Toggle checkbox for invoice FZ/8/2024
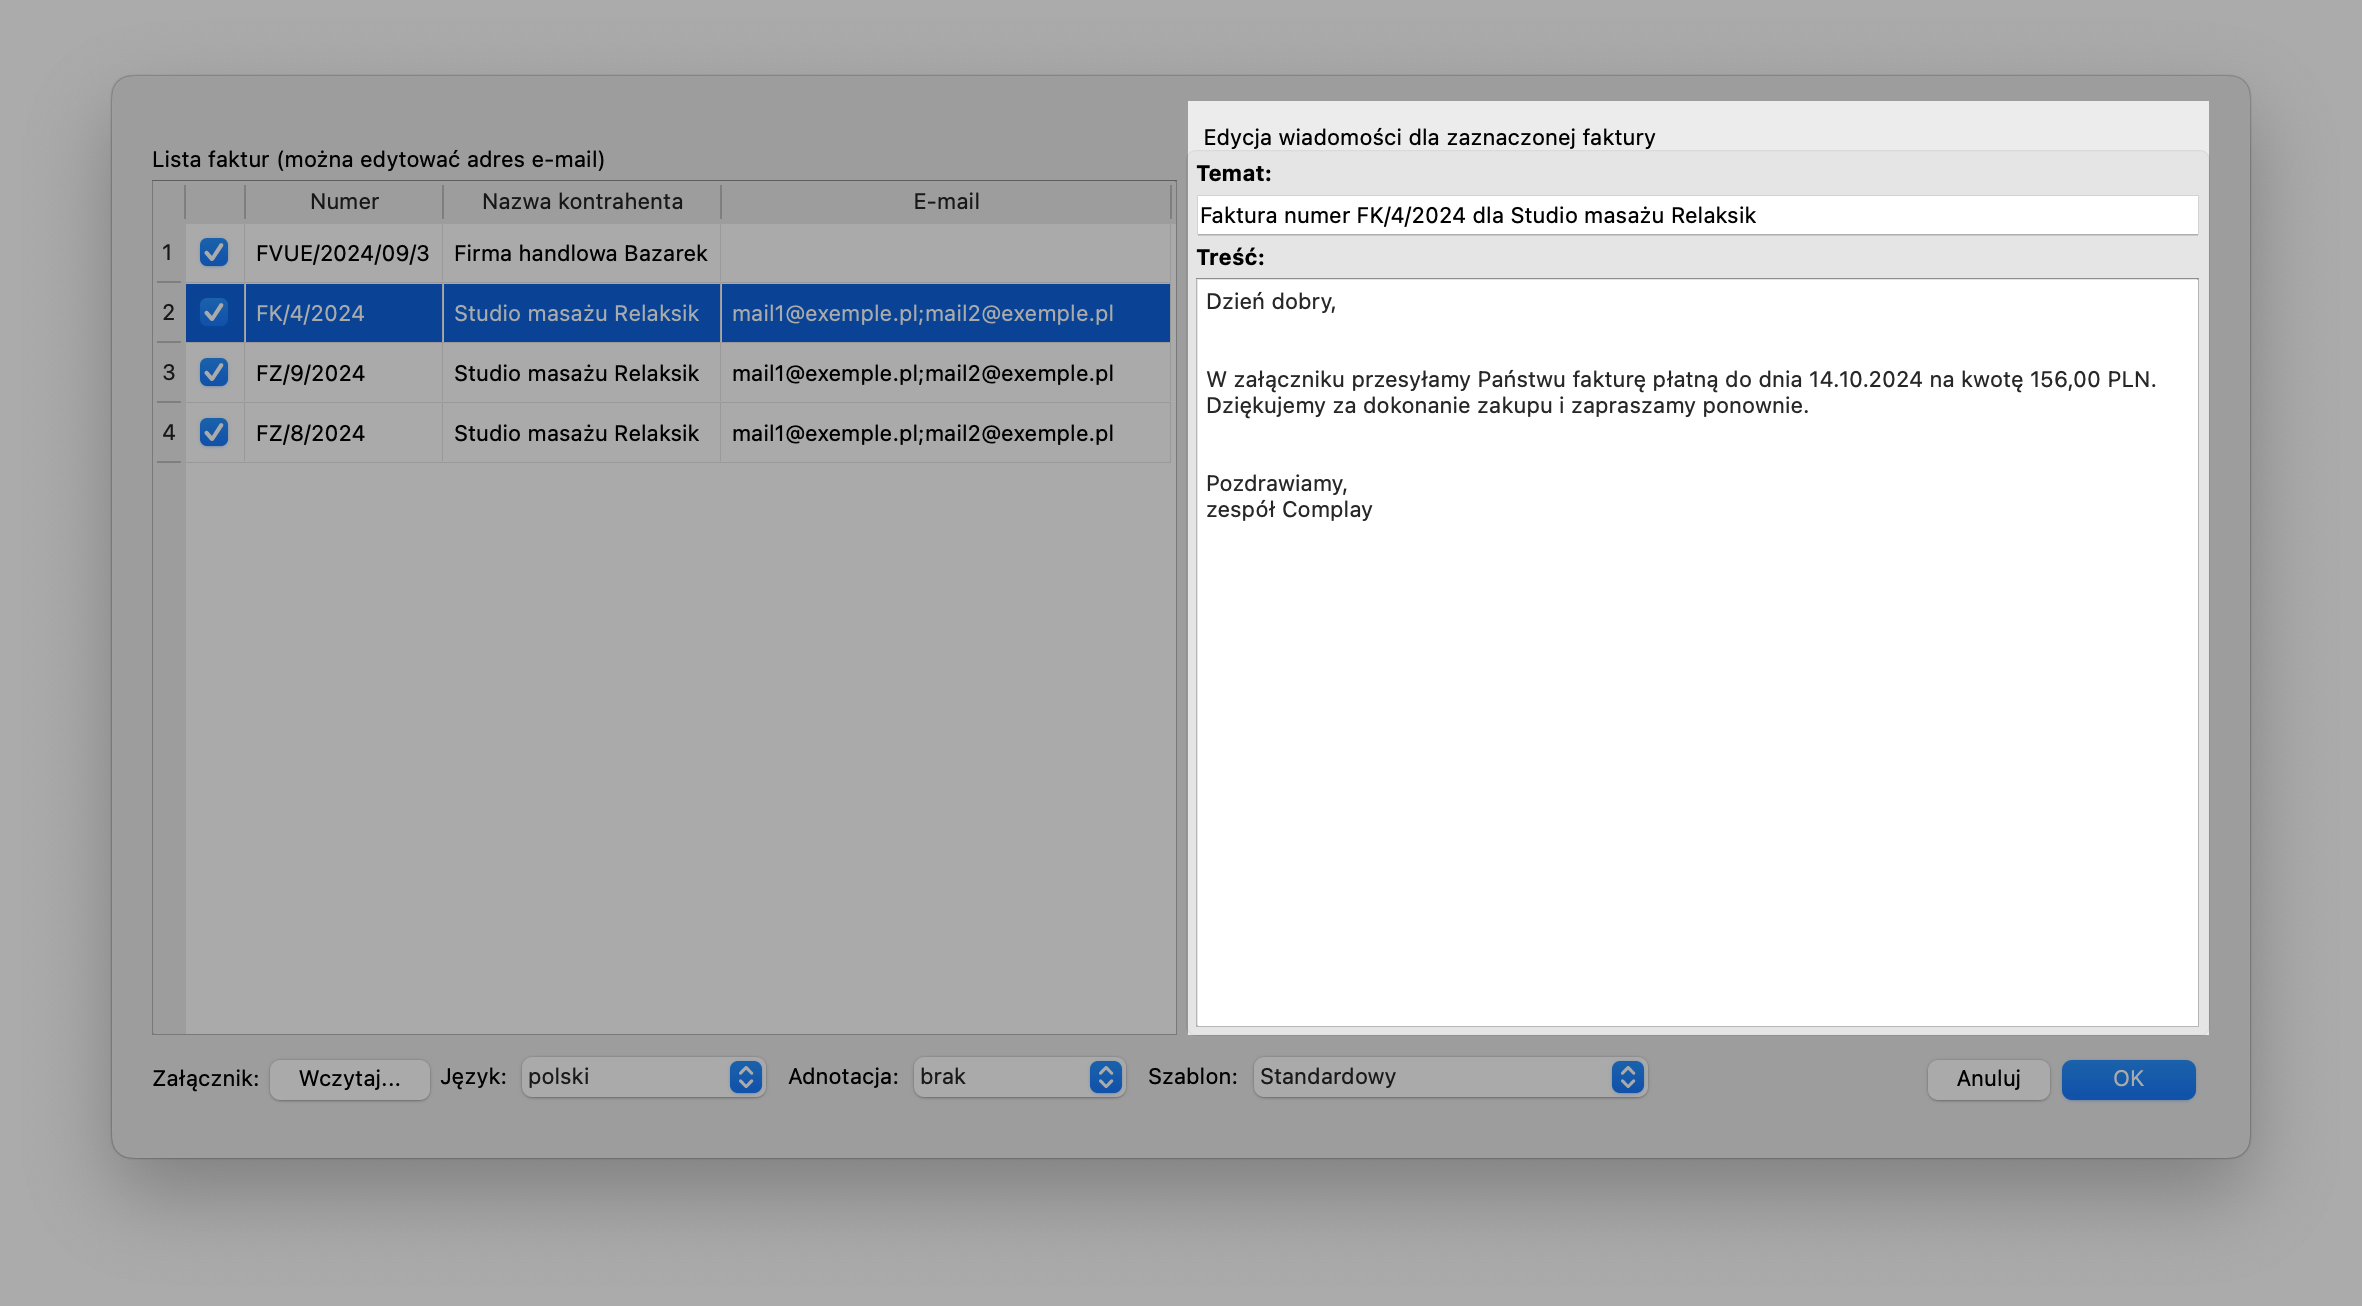 212,433
